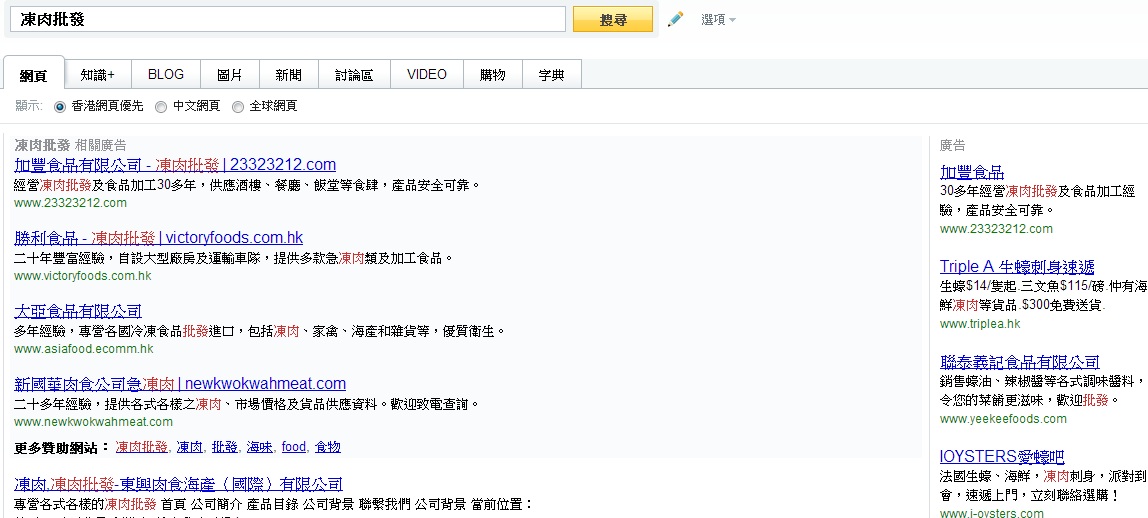Select 全球網頁 radio option

pyautogui.click(x=238, y=107)
